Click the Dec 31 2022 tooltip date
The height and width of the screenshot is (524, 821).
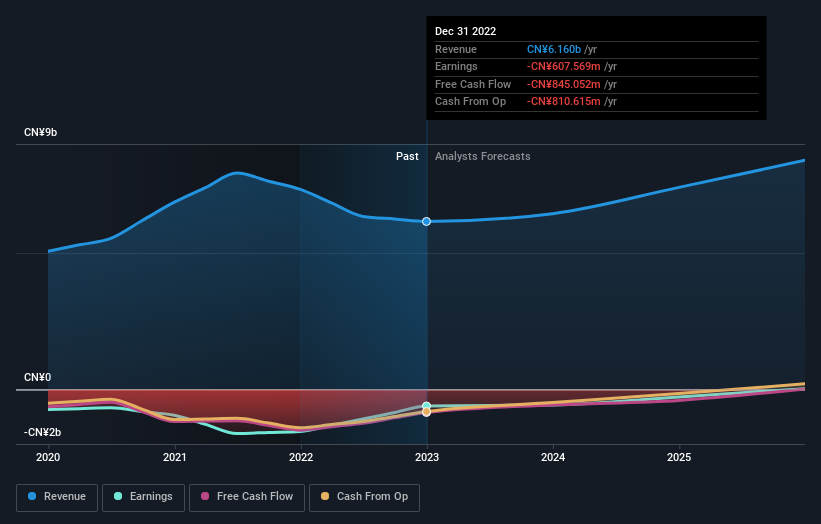click(x=465, y=31)
